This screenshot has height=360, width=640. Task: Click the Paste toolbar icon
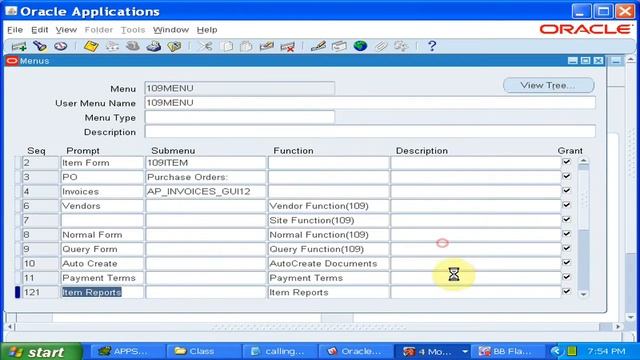(x=246, y=46)
